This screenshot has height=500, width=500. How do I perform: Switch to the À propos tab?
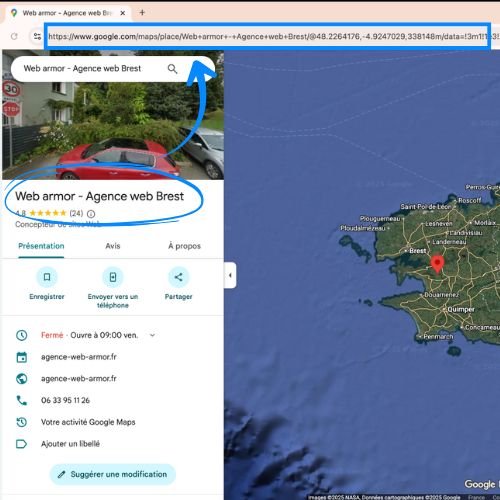click(x=184, y=246)
